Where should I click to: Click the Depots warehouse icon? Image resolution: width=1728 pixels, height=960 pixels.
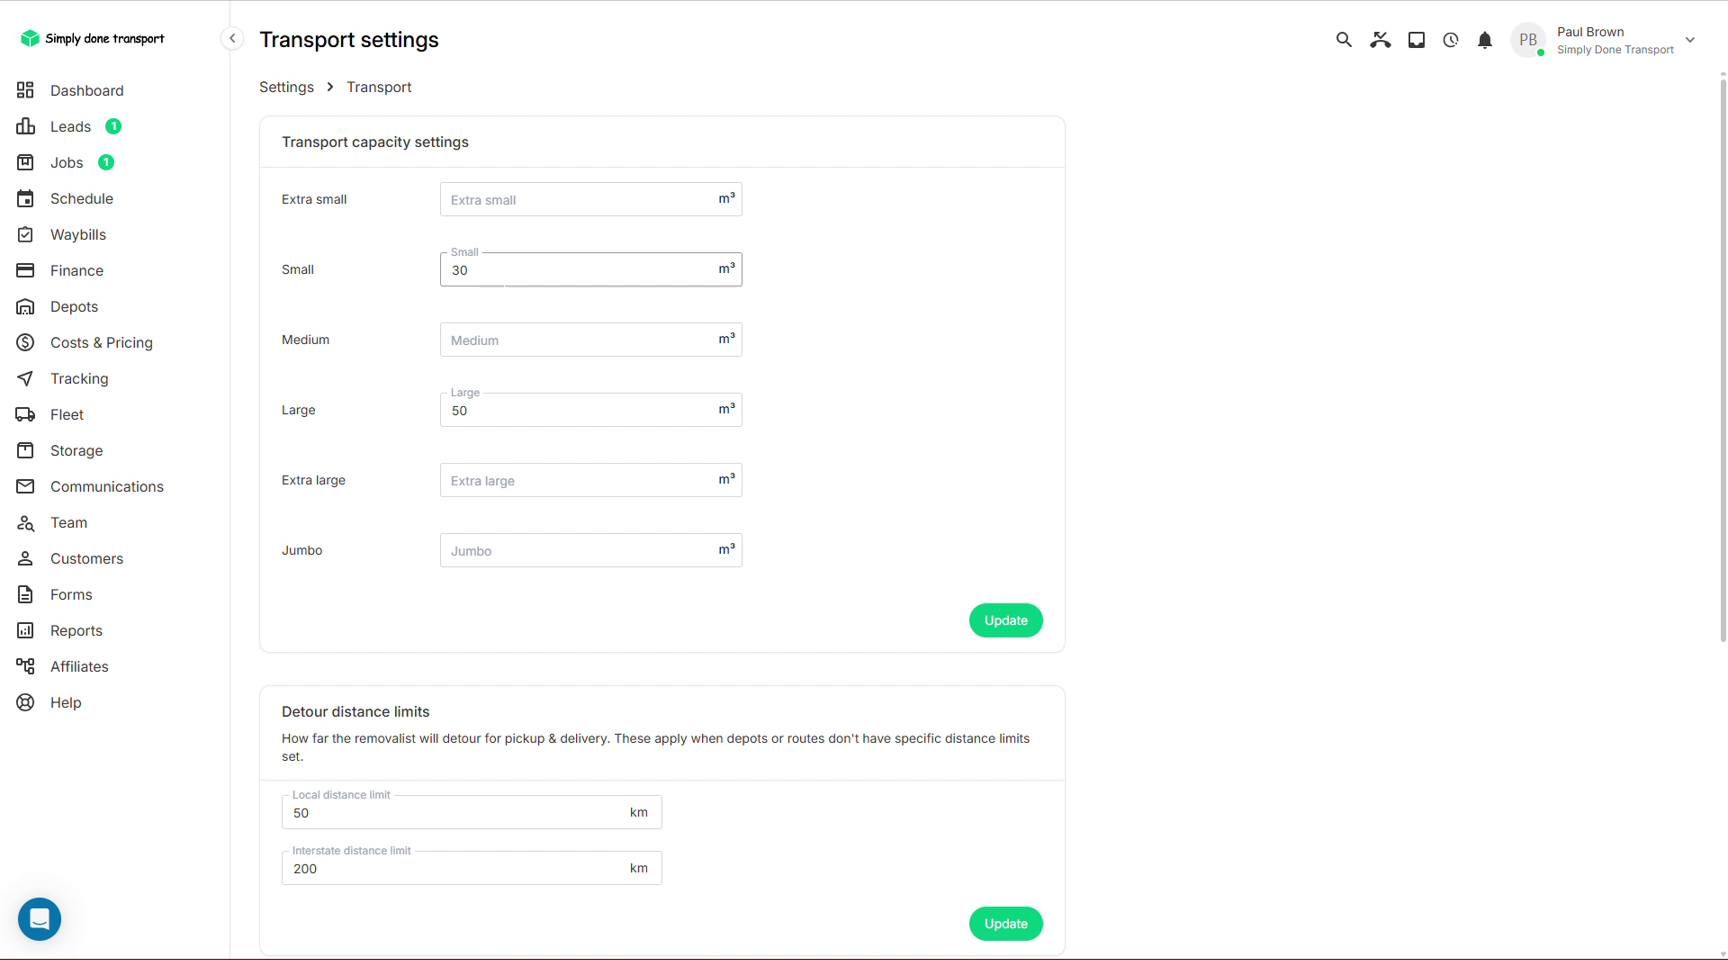tap(25, 306)
